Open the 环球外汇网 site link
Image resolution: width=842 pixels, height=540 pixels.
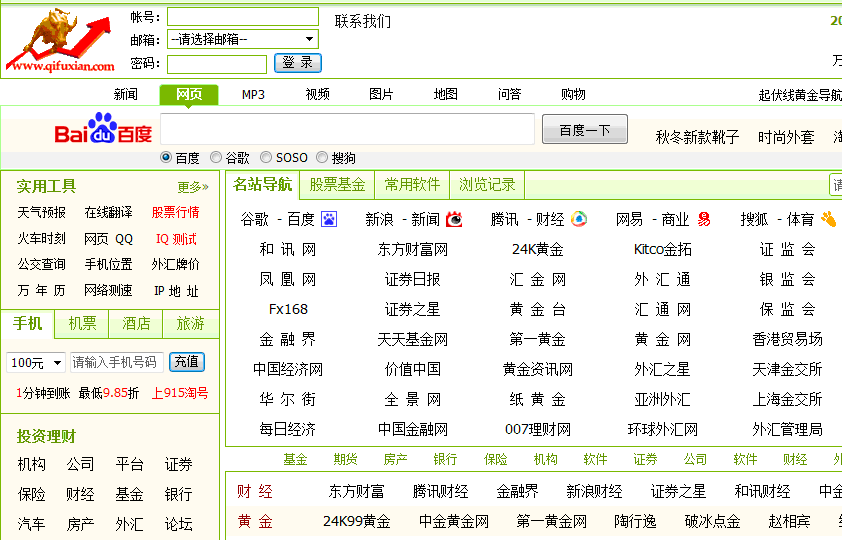pos(663,429)
